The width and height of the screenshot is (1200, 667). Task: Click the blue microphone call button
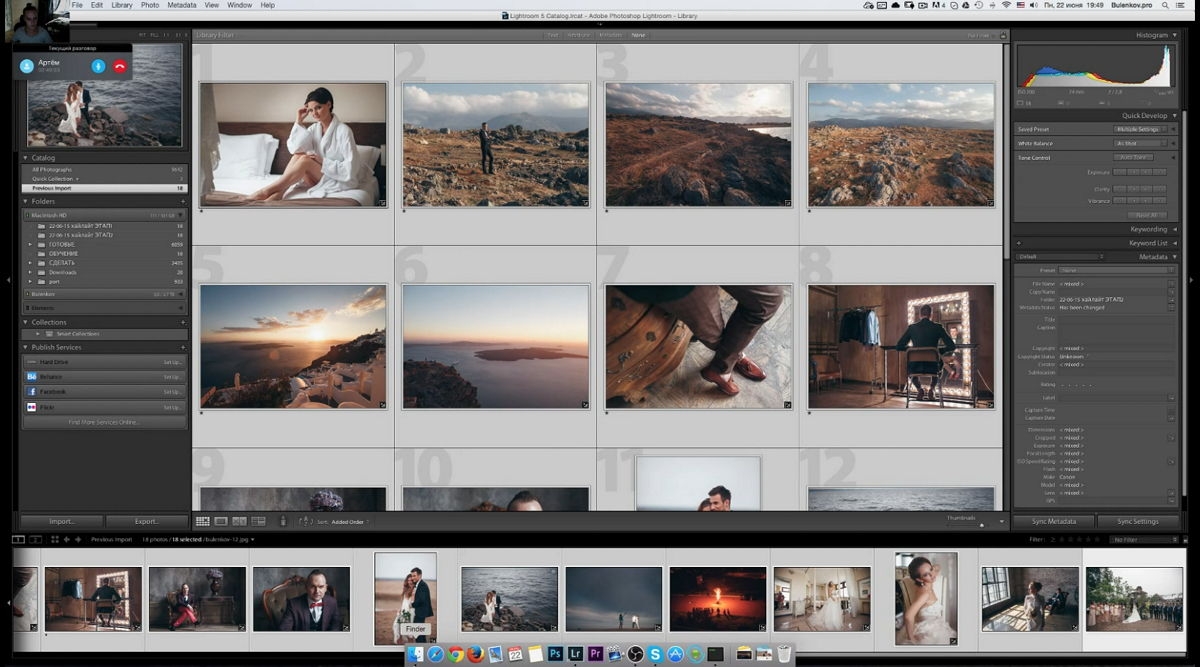pyautogui.click(x=98, y=66)
